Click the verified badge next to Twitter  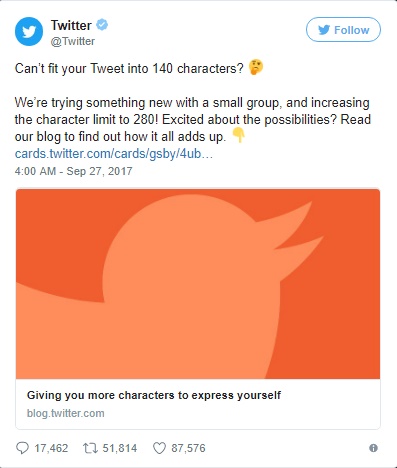pyautogui.click(x=102, y=25)
